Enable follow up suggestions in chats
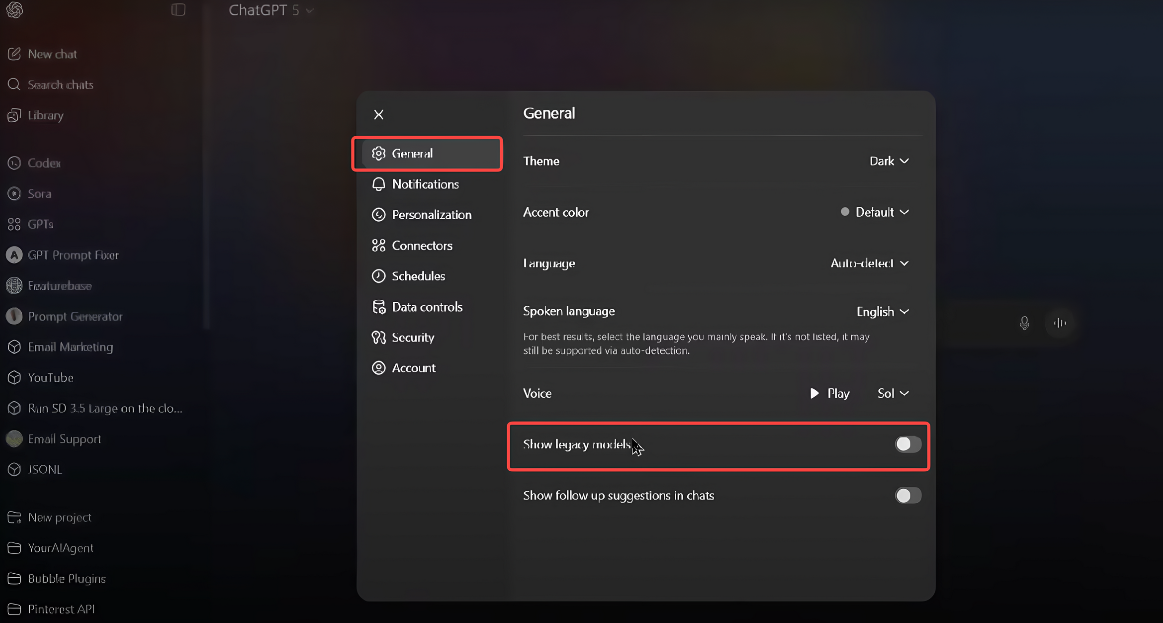 pyautogui.click(x=907, y=495)
